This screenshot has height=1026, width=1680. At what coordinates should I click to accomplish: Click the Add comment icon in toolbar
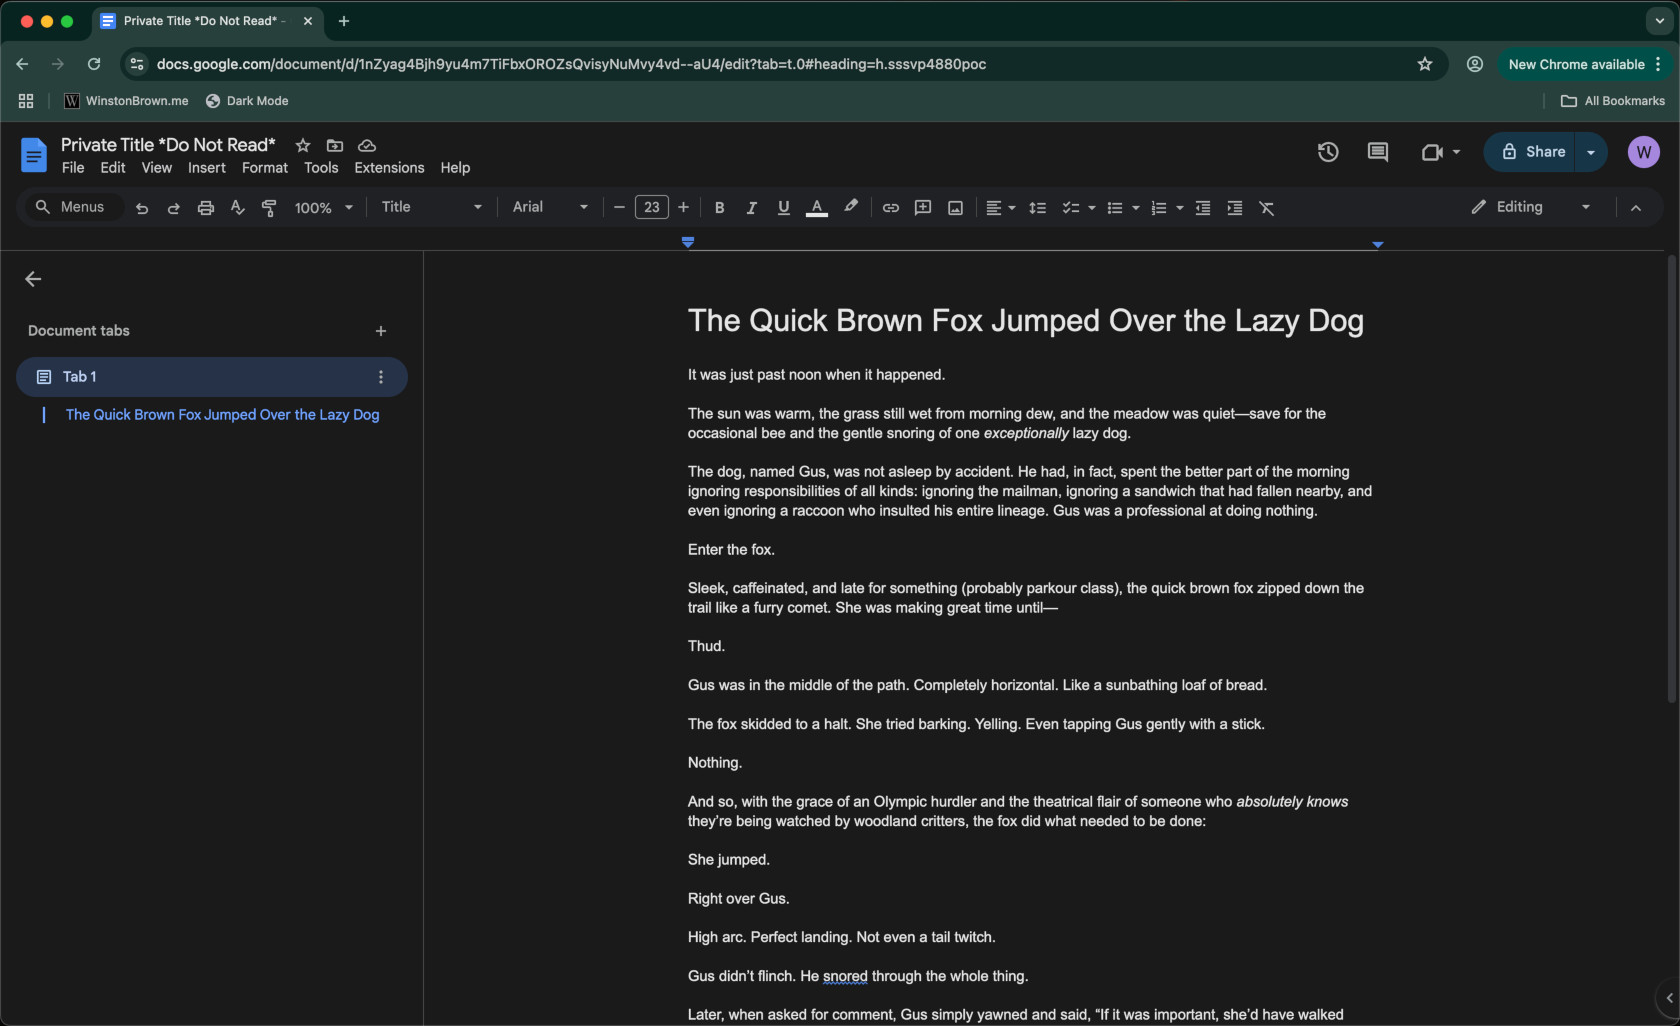coord(923,208)
